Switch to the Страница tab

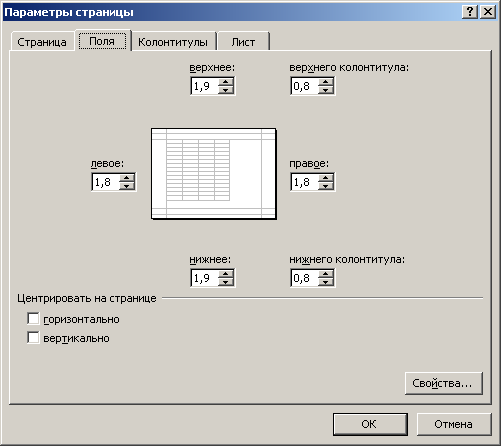tap(42, 42)
